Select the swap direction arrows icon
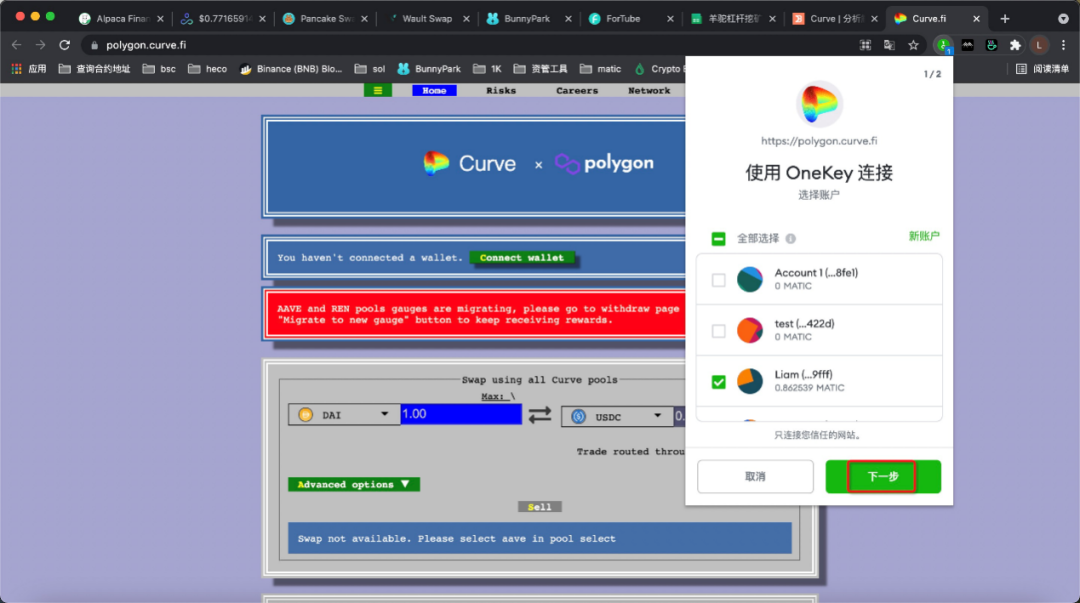The height and width of the screenshot is (603, 1080). [x=539, y=414]
